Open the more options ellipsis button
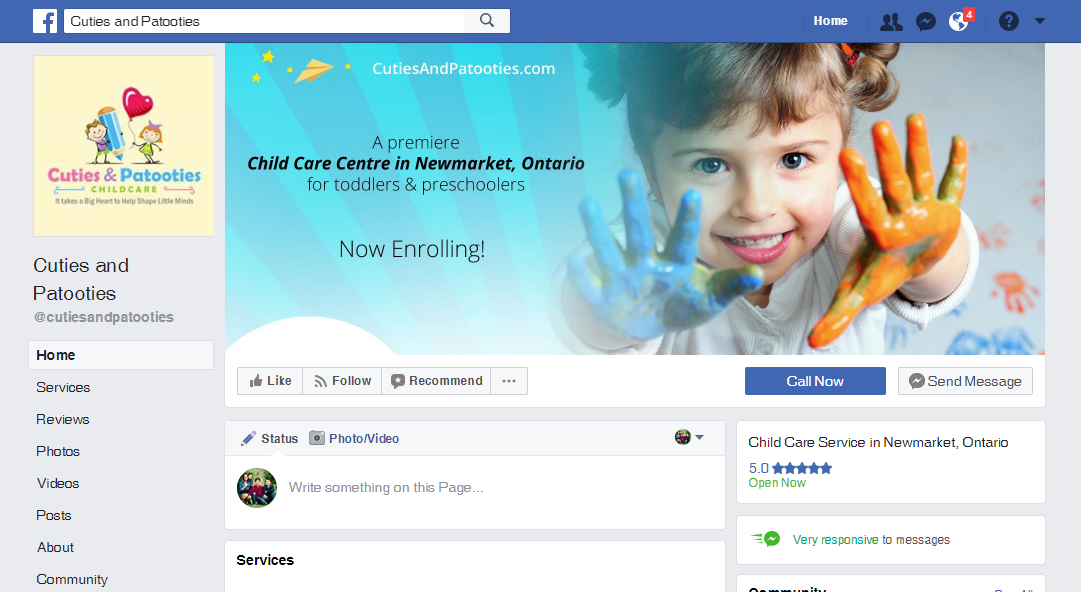The height and width of the screenshot is (592, 1081). coord(509,381)
